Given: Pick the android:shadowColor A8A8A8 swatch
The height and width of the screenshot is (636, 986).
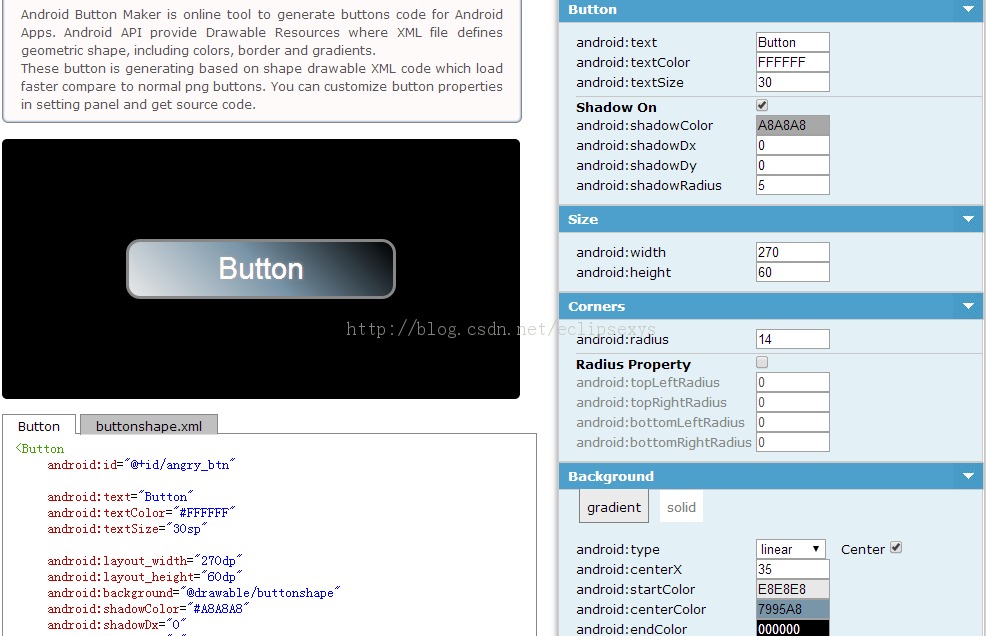Looking at the screenshot, I should 792,125.
